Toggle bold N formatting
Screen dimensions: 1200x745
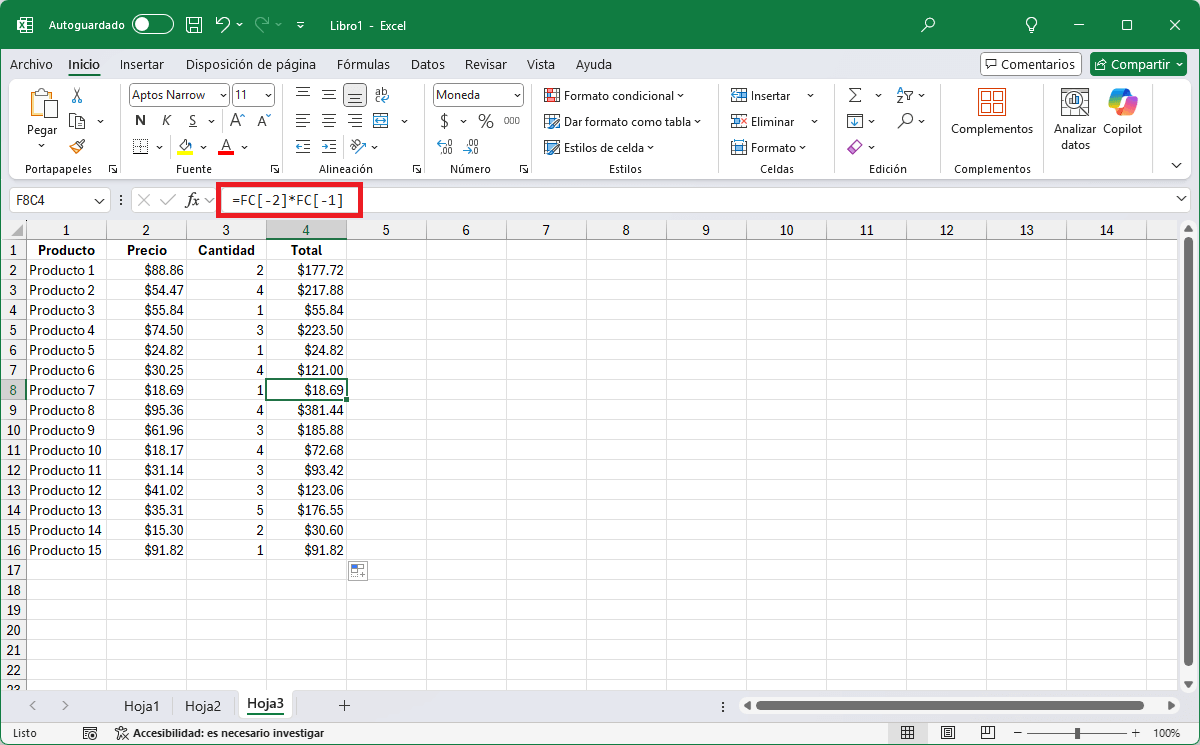tap(141, 121)
